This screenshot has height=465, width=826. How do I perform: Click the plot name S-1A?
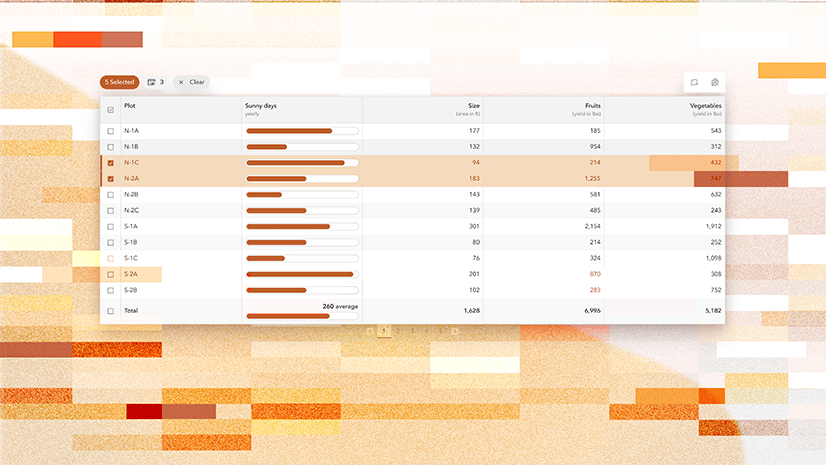pos(131,226)
